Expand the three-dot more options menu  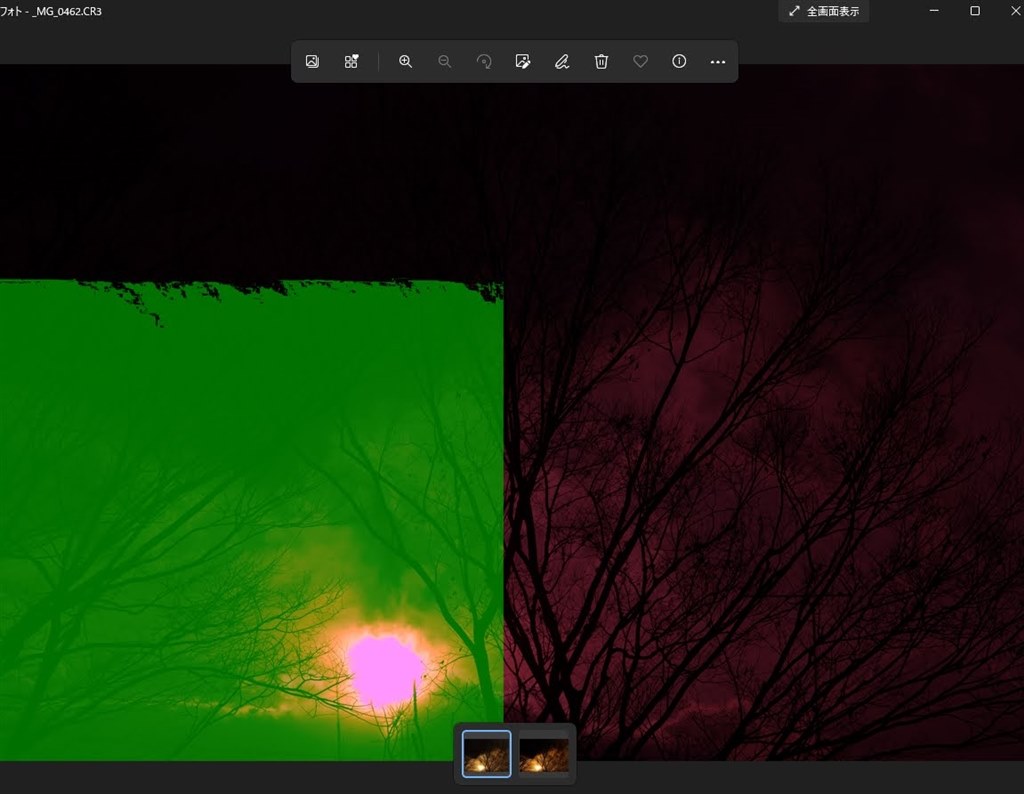[717, 62]
